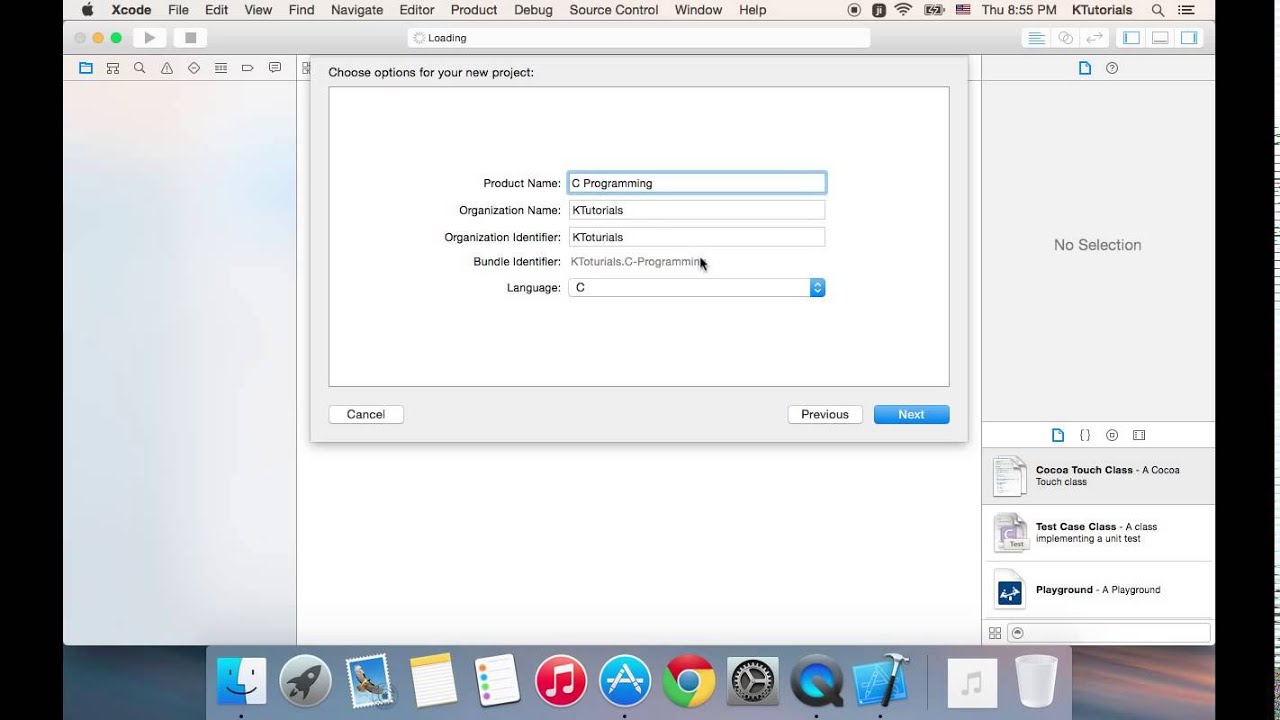Viewport: 1280px width, 720px height.
Task: Open the Xcode menu
Action: pyautogui.click(x=132, y=10)
